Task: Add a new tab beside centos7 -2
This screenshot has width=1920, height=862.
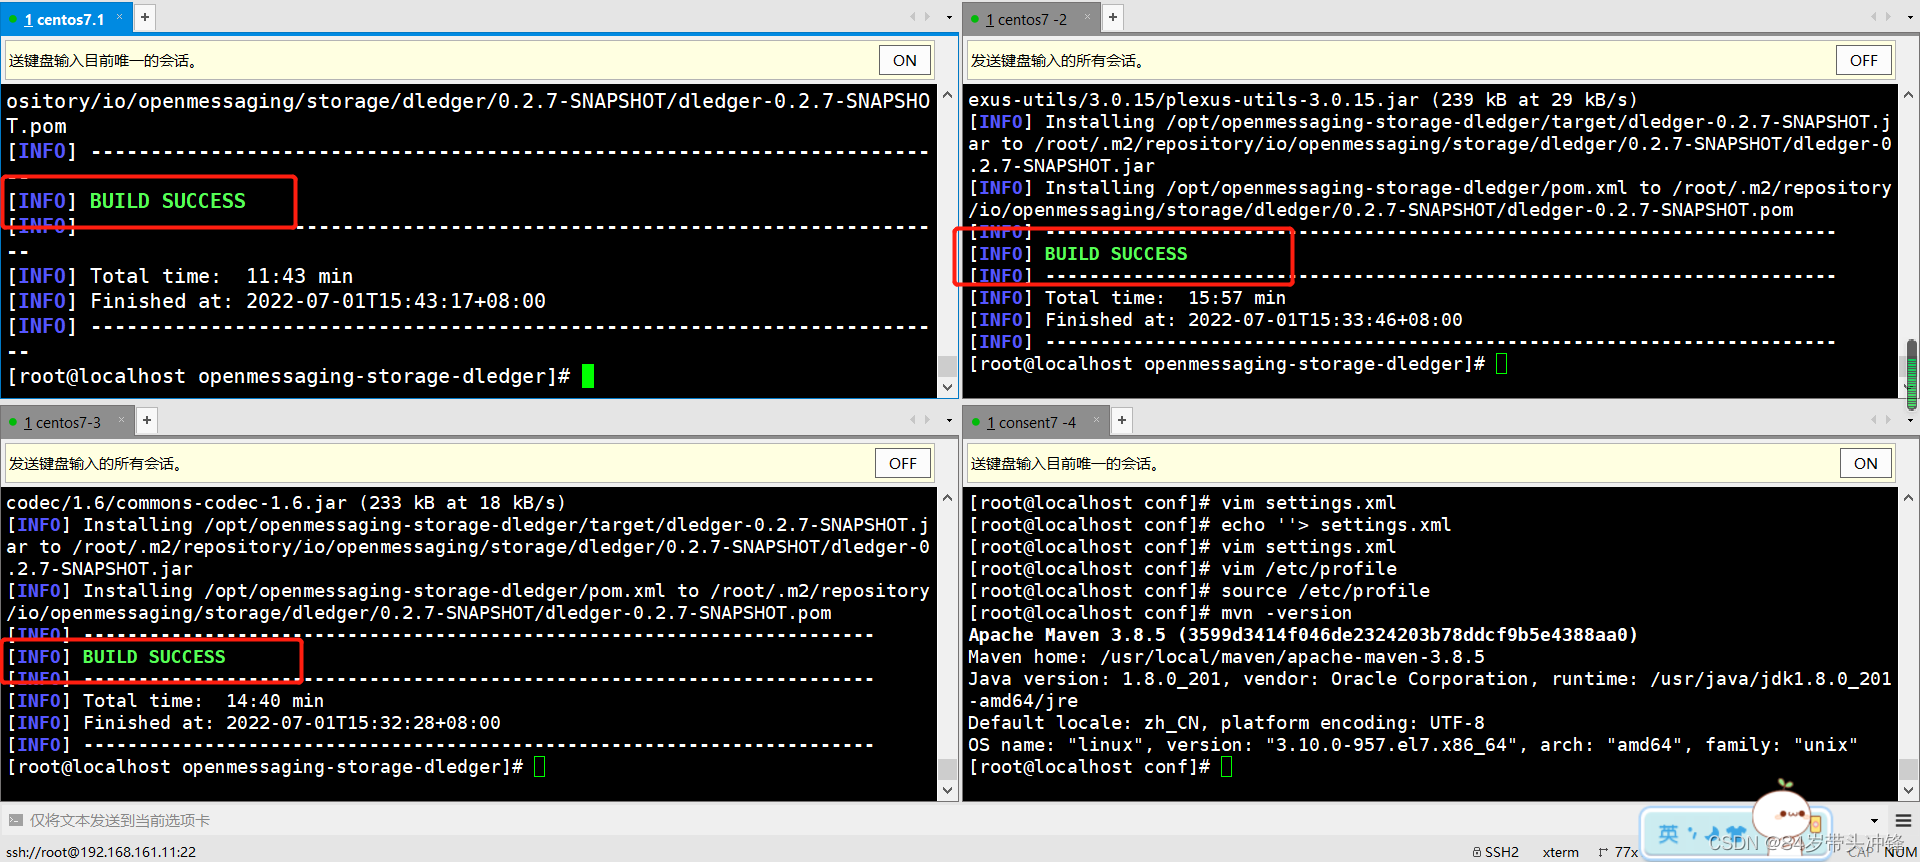Action: click(1113, 17)
